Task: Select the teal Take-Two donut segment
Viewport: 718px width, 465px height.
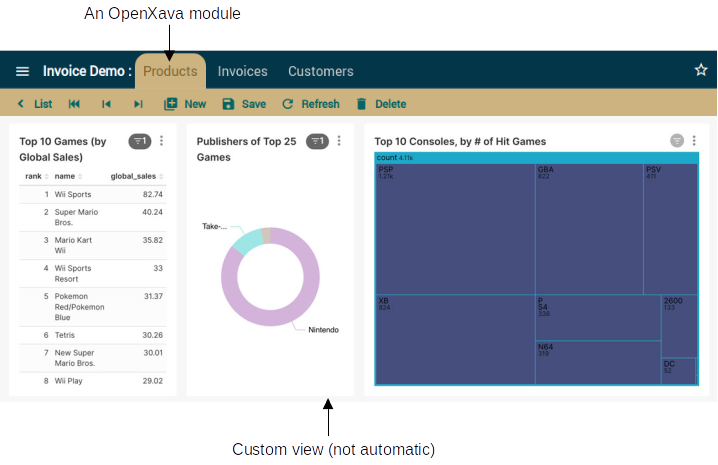Action: [248, 241]
